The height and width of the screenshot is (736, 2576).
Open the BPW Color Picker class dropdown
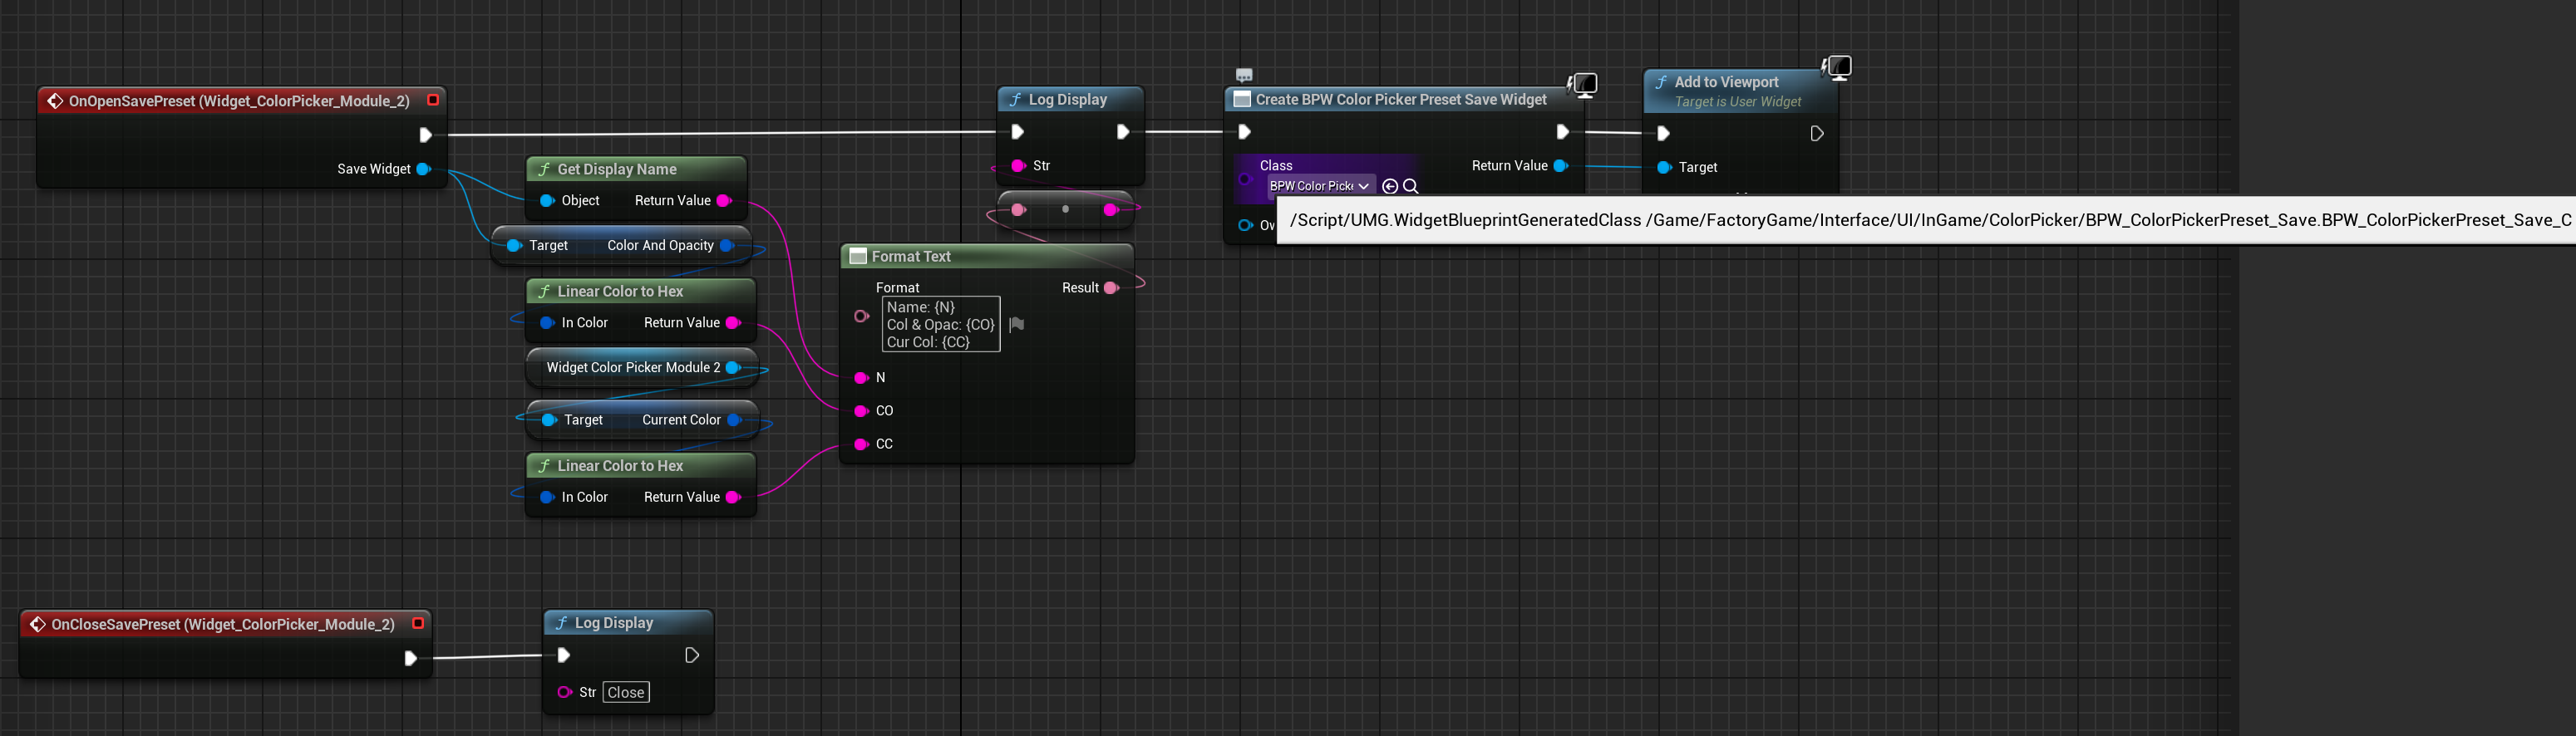[x=1320, y=186]
